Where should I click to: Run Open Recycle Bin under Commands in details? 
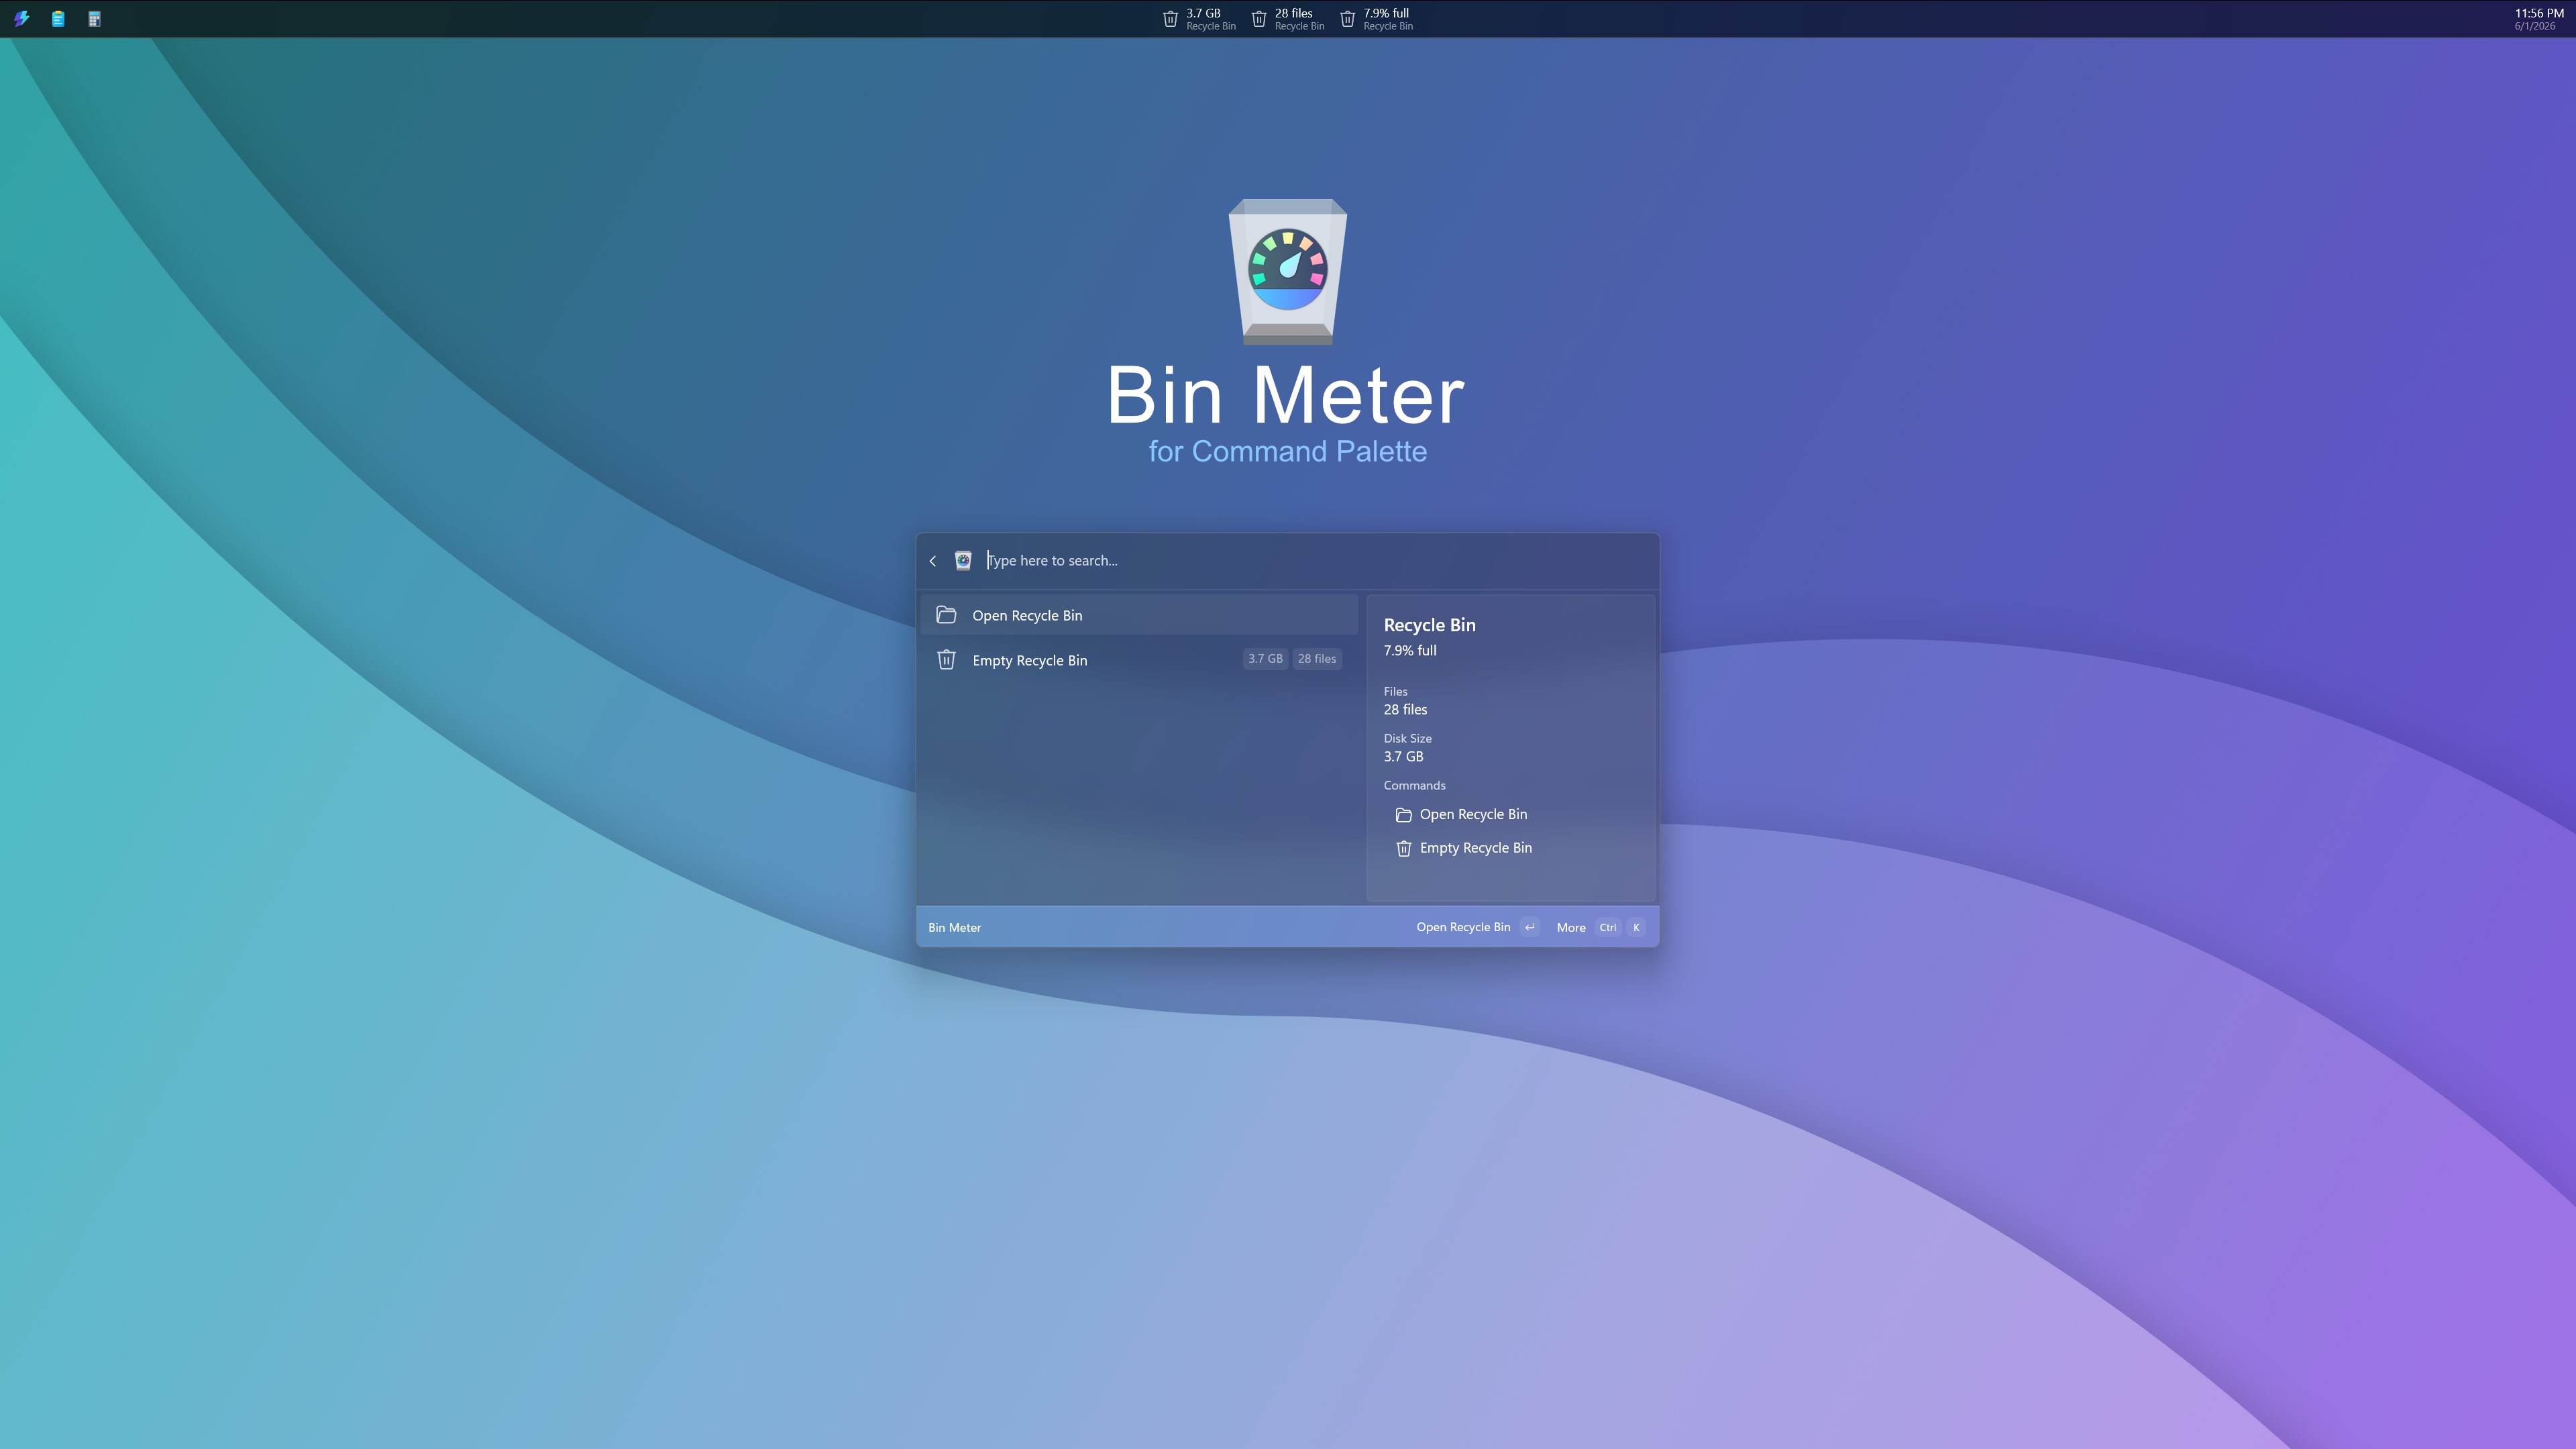(x=1462, y=815)
